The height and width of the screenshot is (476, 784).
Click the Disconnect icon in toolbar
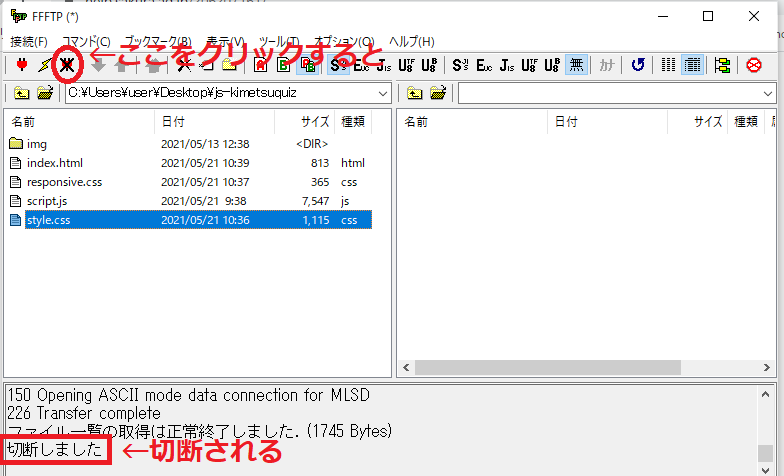(67, 64)
